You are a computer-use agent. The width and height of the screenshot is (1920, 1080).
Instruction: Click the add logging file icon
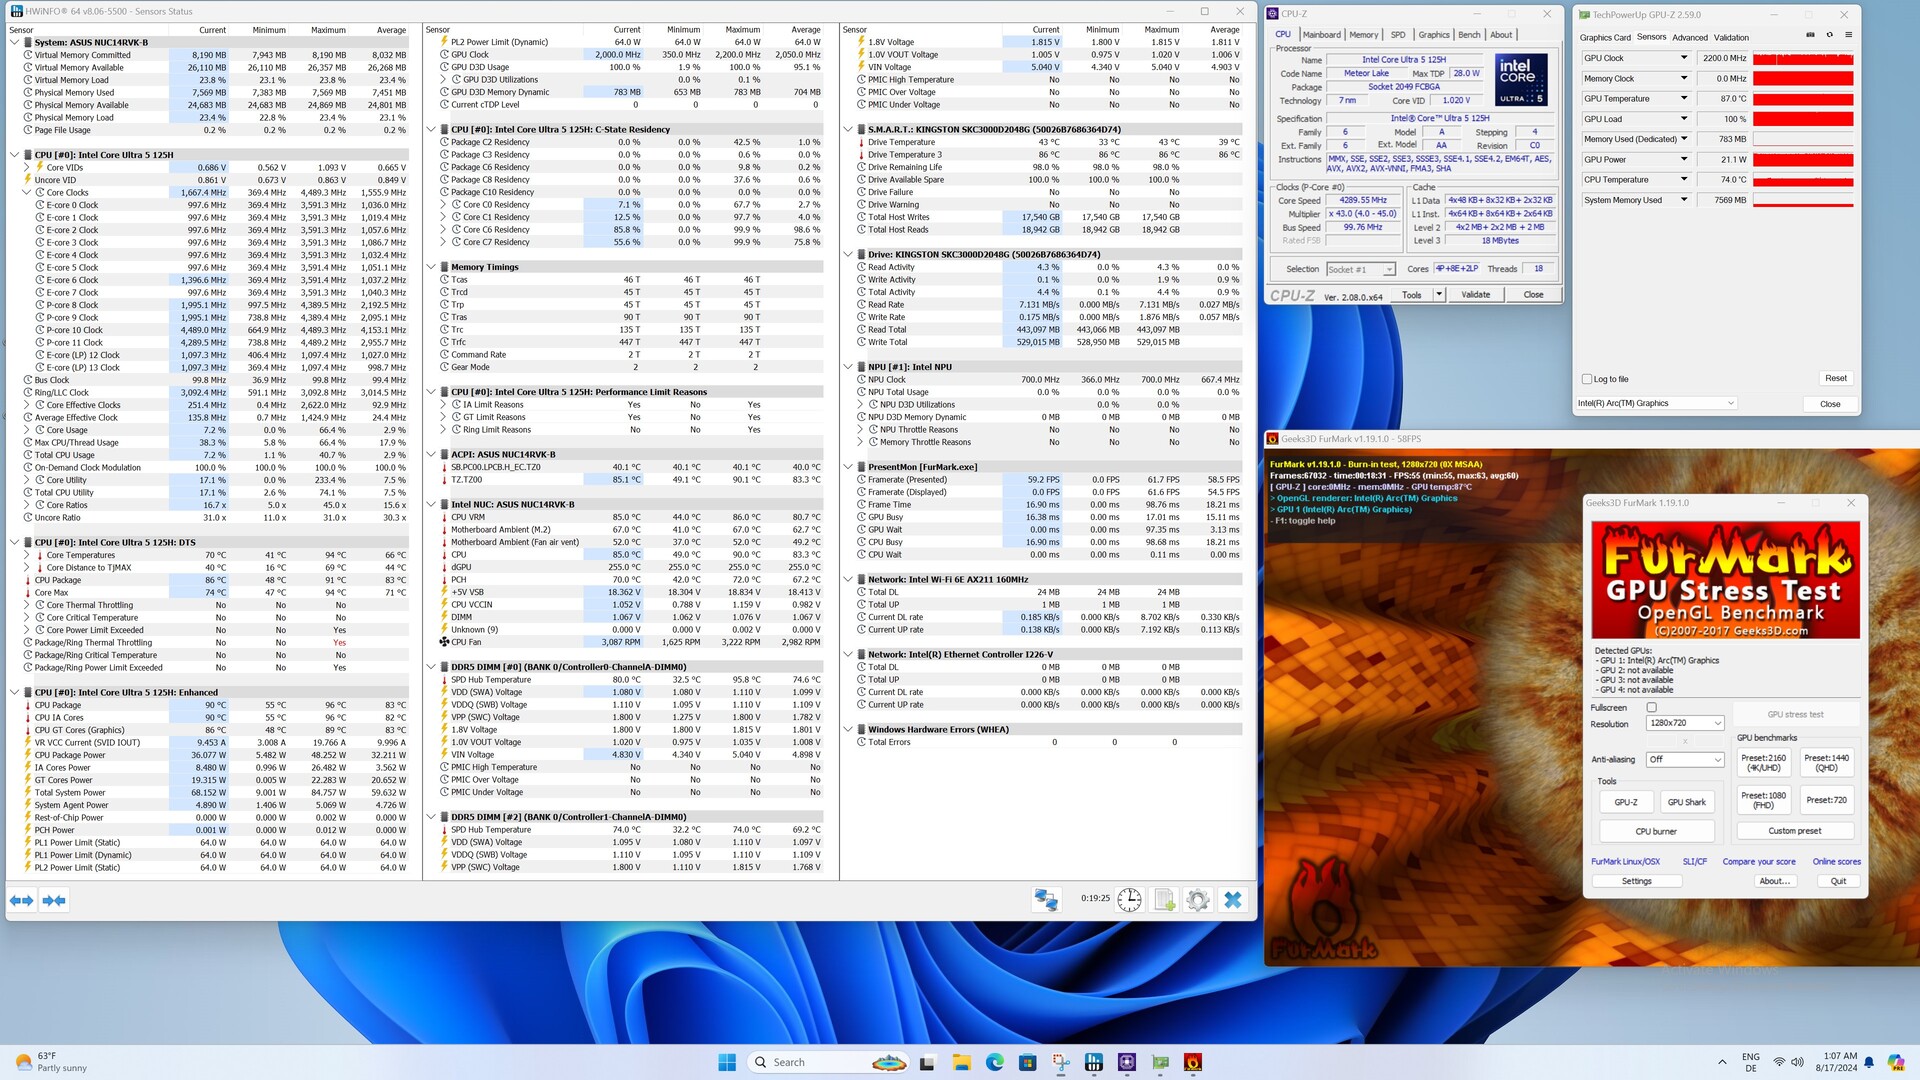coord(1164,900)
